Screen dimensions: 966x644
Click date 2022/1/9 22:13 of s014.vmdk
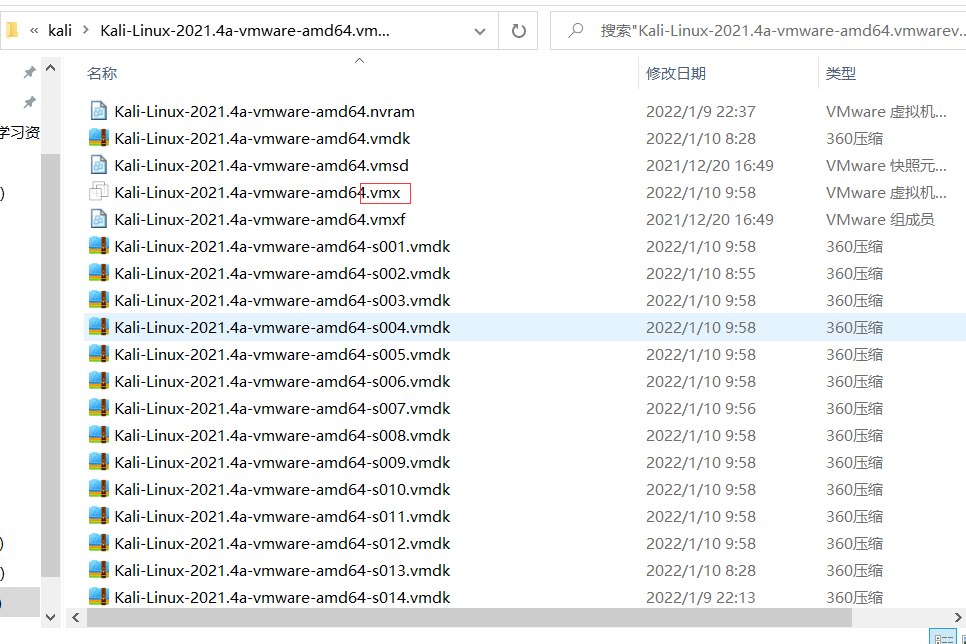[700, 597]
